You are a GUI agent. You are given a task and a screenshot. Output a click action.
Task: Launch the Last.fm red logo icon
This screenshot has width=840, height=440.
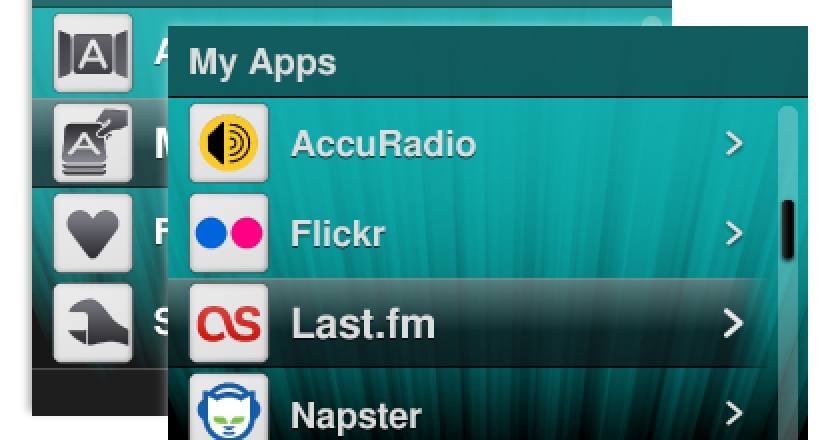[x=229, y=323]
